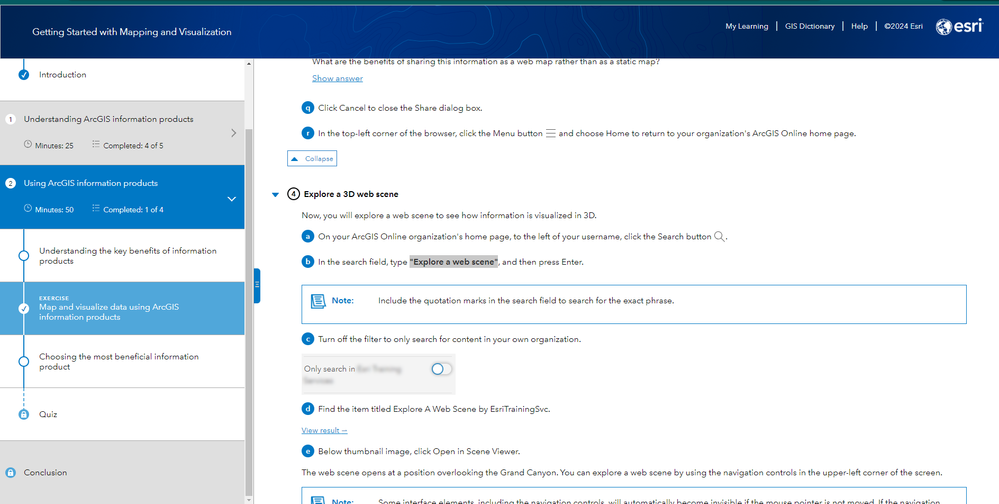Click the Only search in organization image
The width and height of the screenshot is (999, 504).
click(378, 374)
